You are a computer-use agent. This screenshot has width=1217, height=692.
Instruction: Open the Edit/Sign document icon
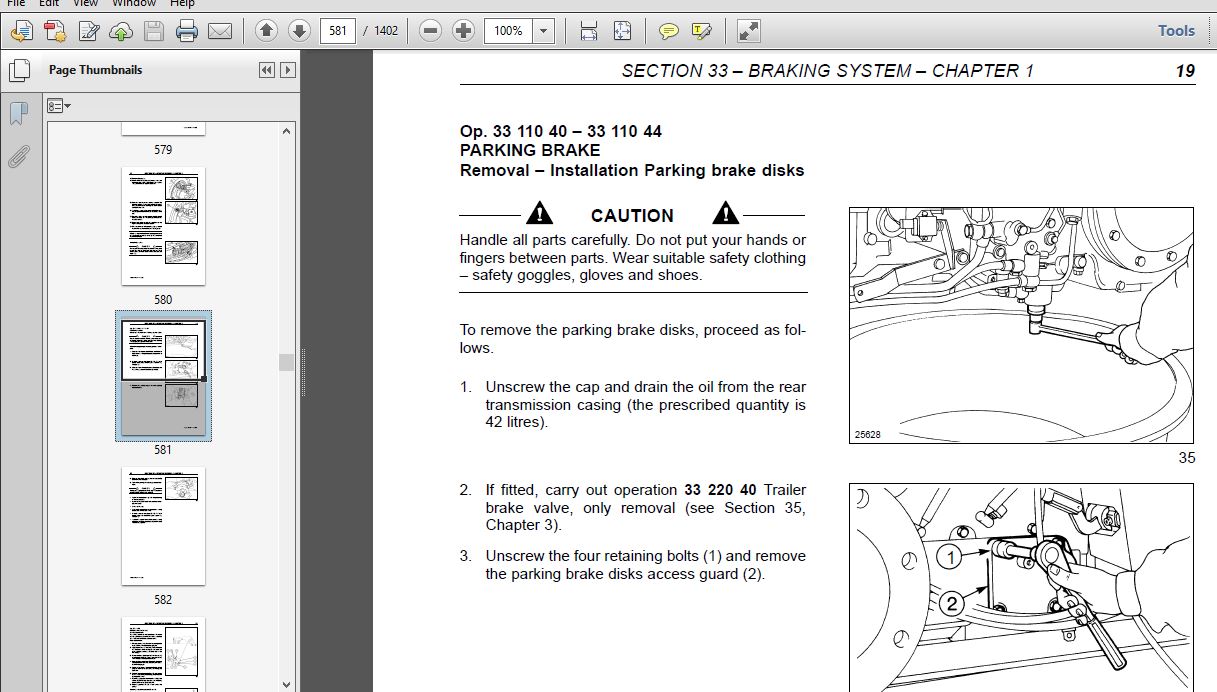[x=88, y=31]
